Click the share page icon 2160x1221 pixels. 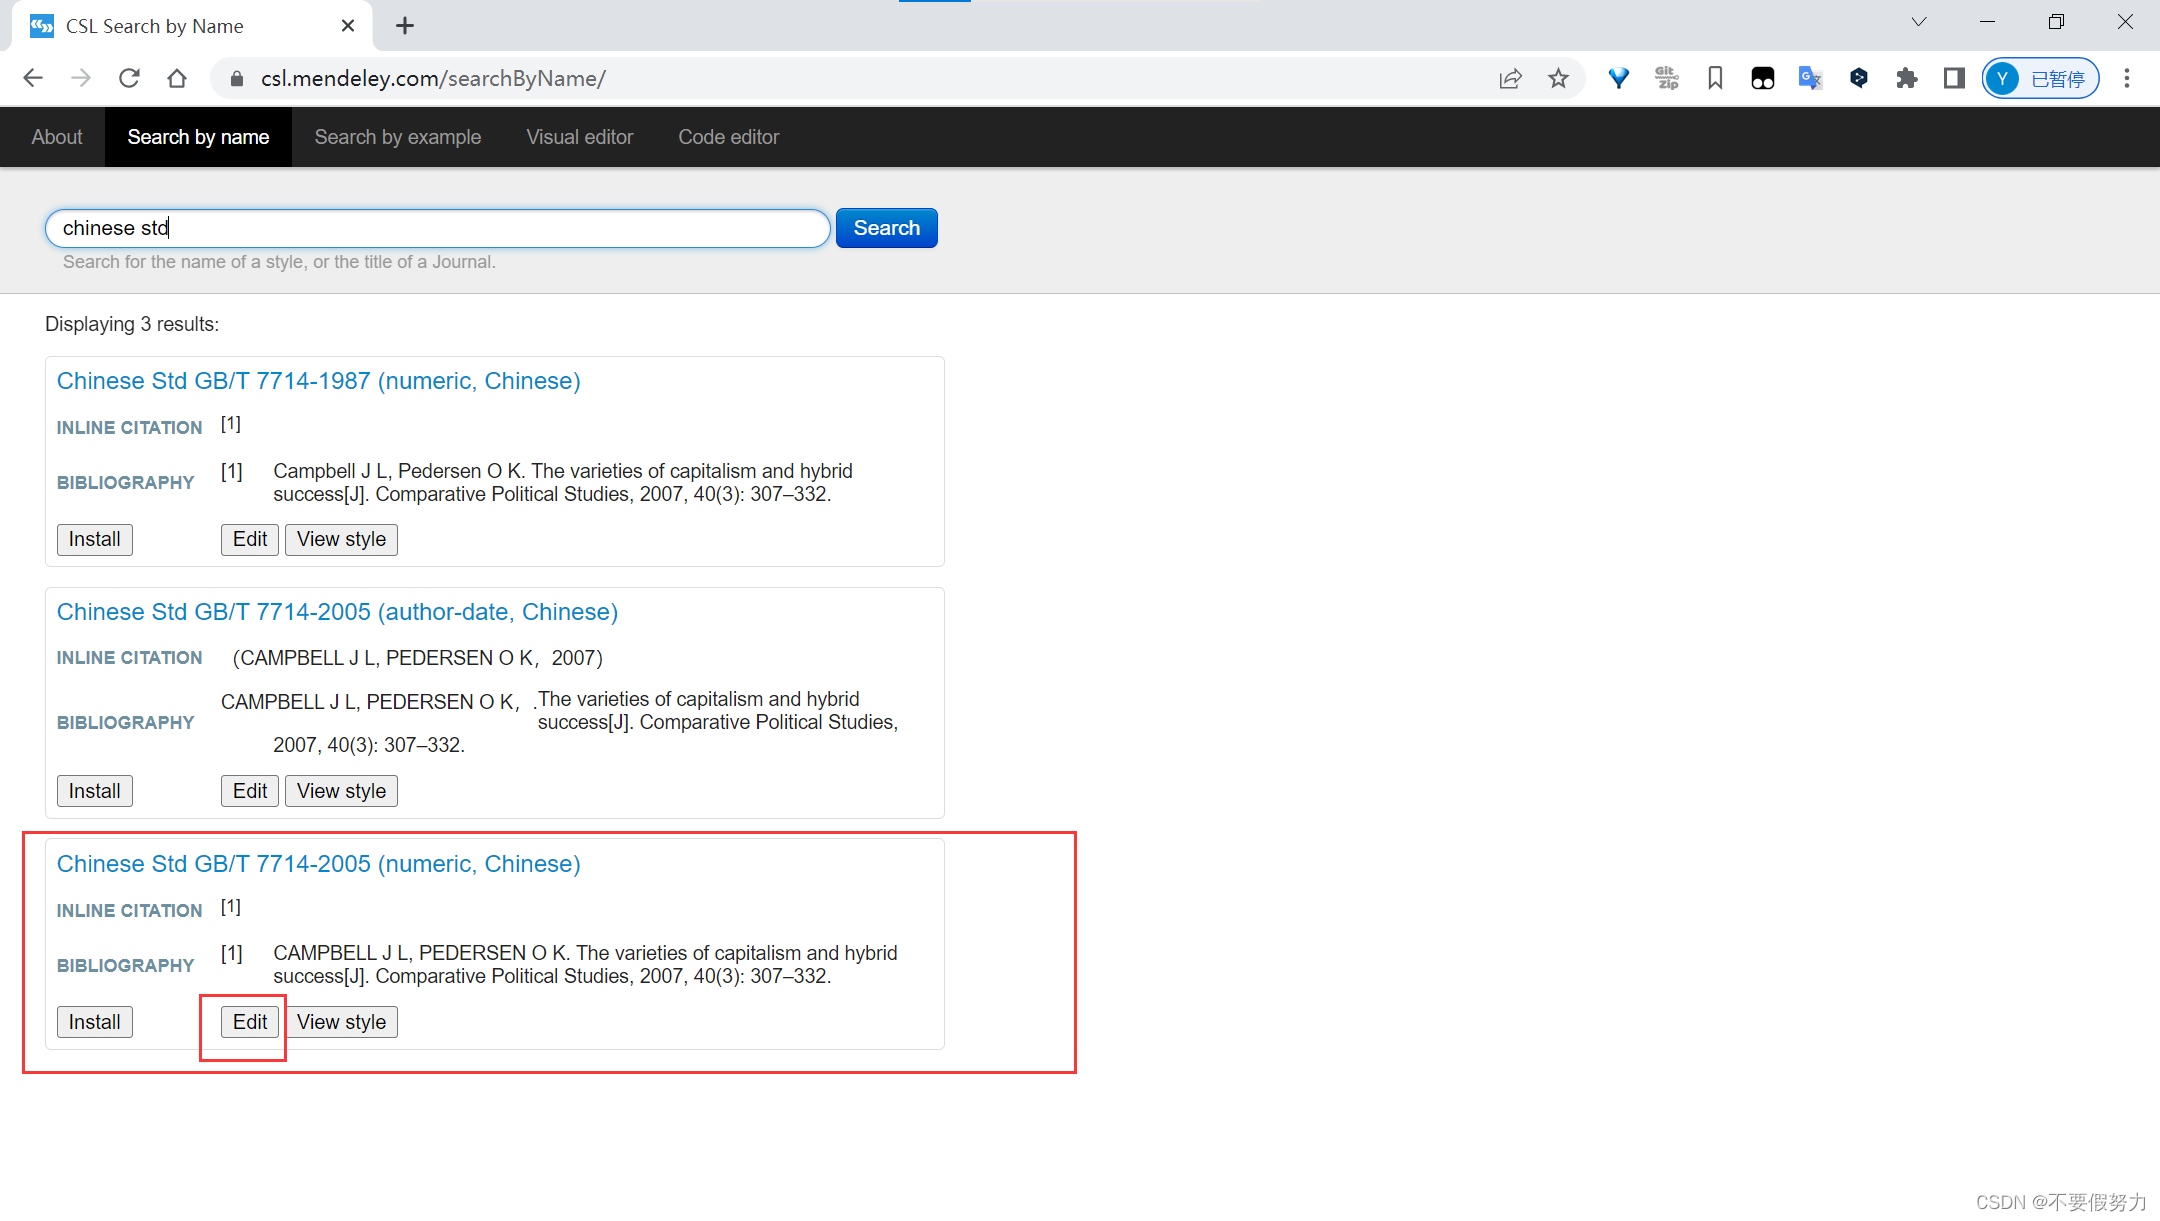coord(1510,78)
